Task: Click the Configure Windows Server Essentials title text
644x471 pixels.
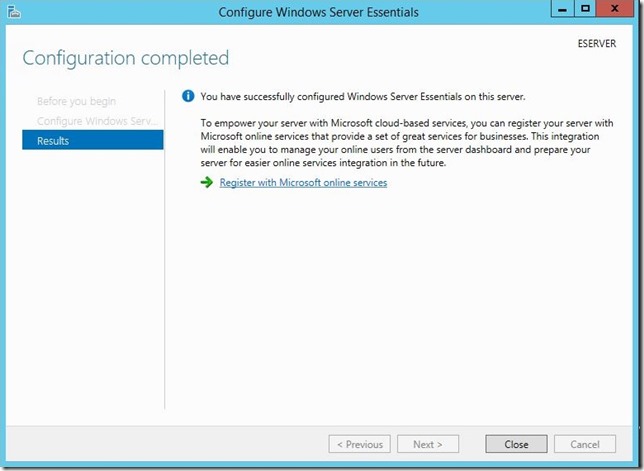Action: (x=319, y=12)
